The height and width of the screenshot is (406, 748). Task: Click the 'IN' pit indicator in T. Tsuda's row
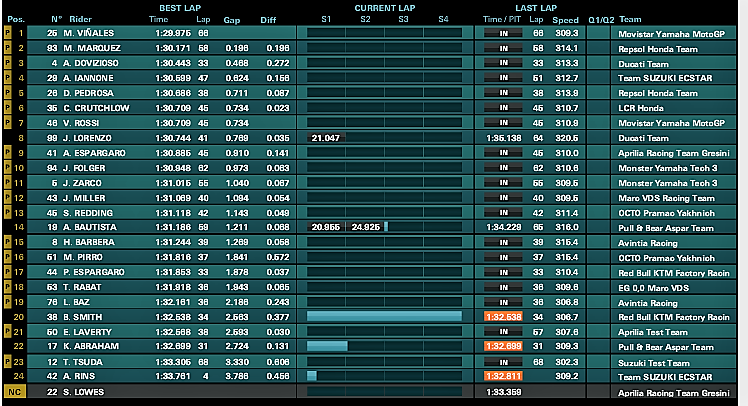[503, 362]
